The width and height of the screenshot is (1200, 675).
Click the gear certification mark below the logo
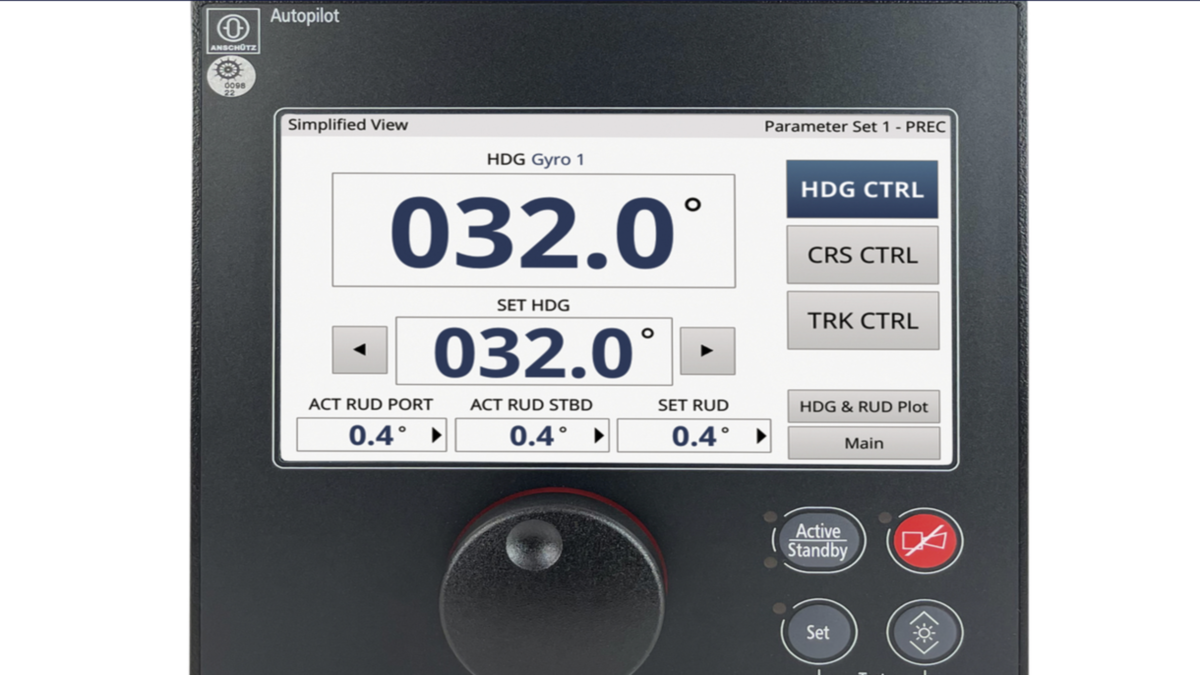[x=231, y=78]
